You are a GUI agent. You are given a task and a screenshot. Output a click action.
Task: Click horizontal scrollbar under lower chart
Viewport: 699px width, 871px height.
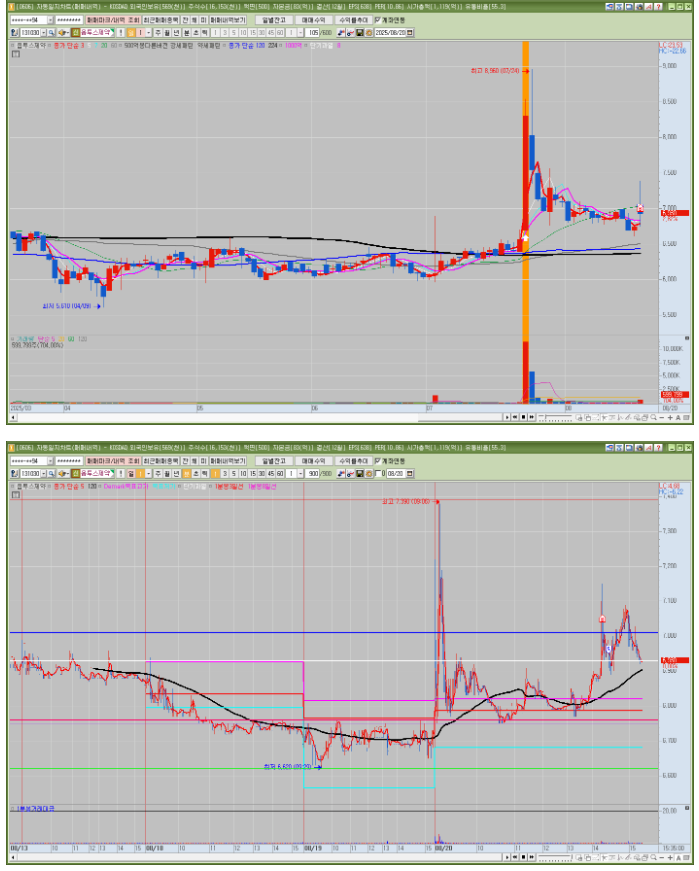coord(258,858)
